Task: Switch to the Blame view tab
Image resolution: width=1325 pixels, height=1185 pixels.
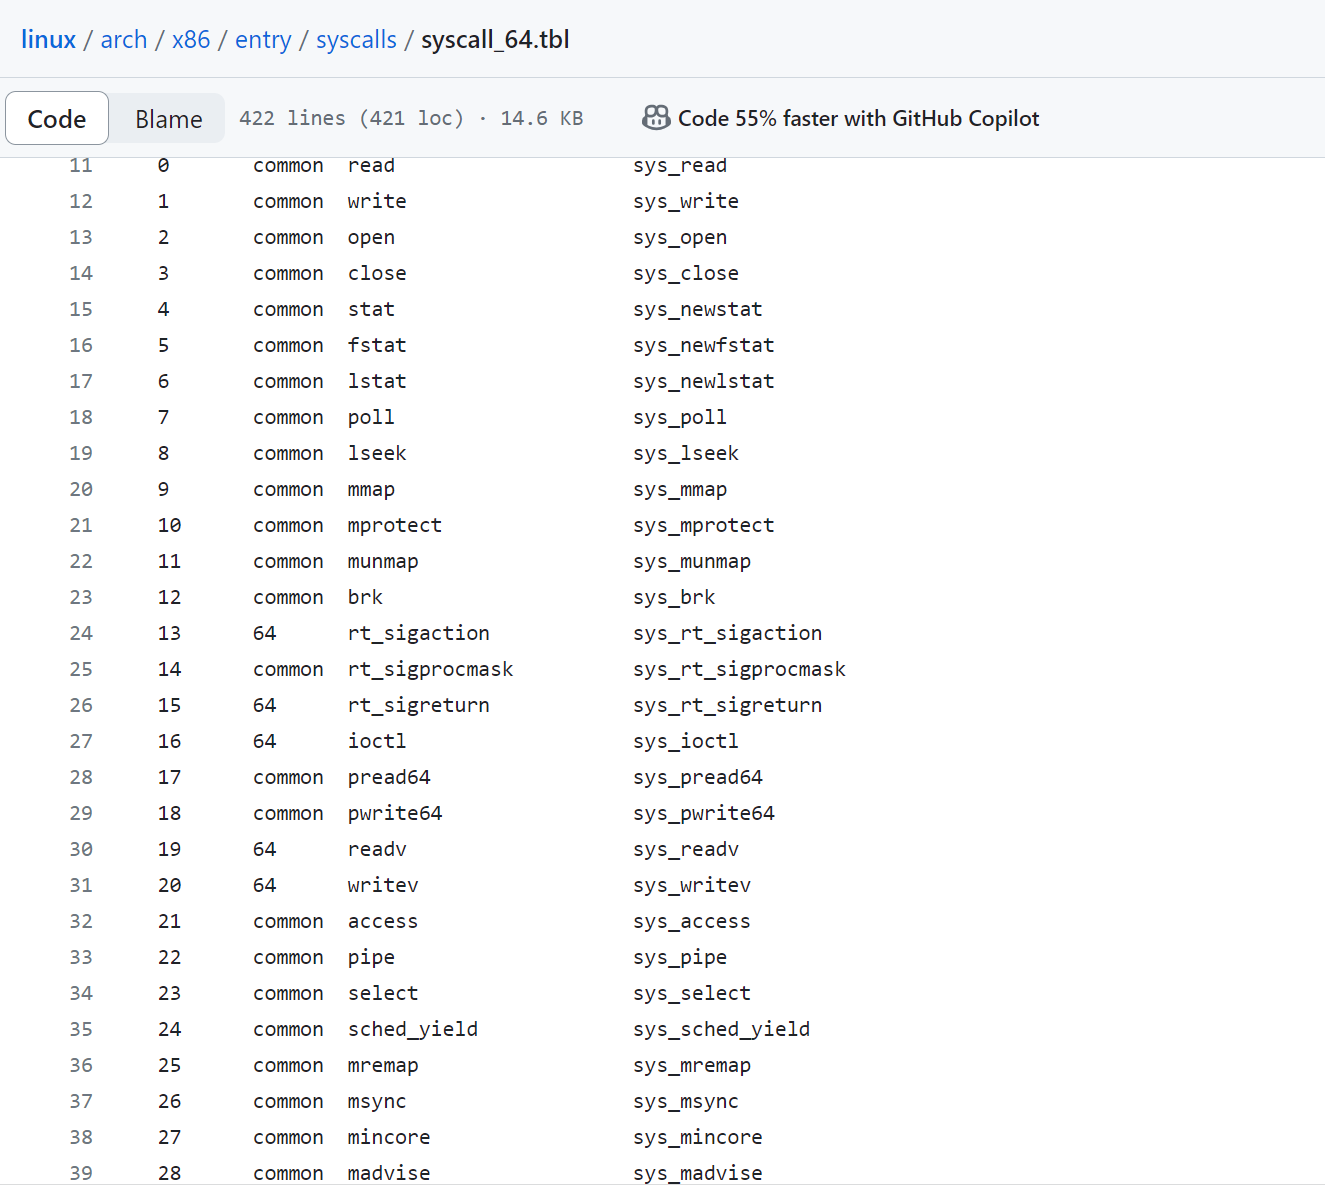Action: [x=167, y=117]
